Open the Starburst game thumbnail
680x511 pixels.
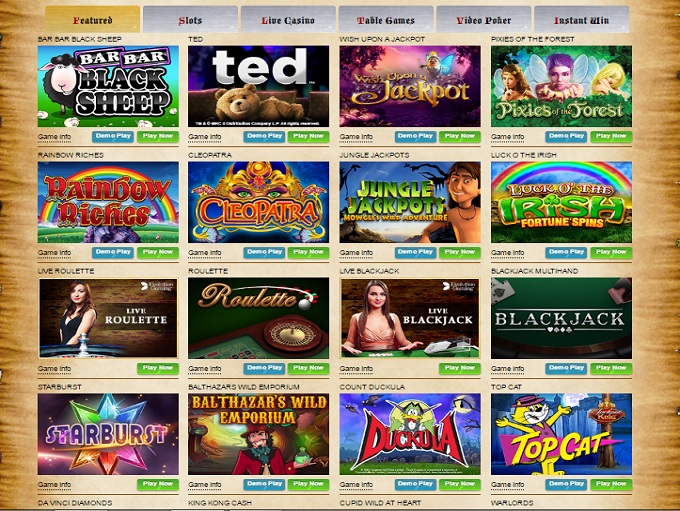point(108,434)
